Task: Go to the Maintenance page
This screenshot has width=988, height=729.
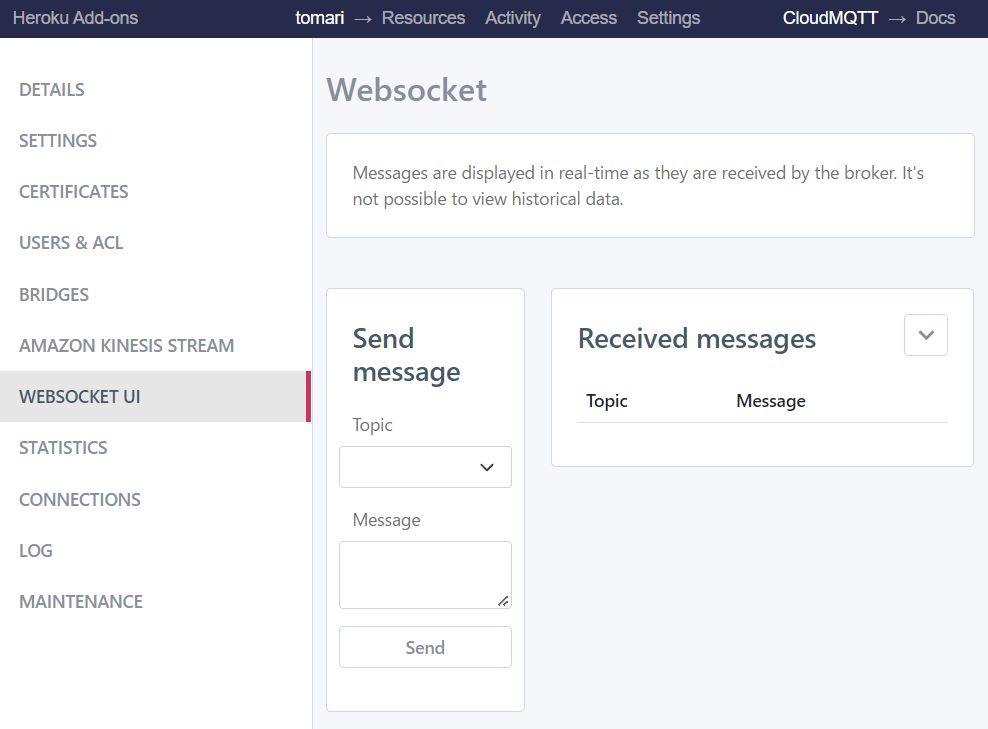Action: pos(81,602)
